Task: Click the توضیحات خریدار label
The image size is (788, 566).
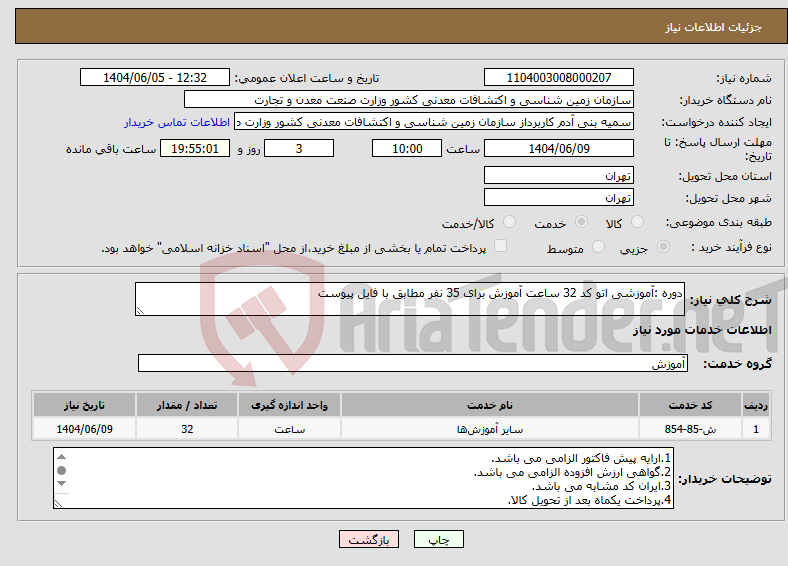Action: click(725, 479)
